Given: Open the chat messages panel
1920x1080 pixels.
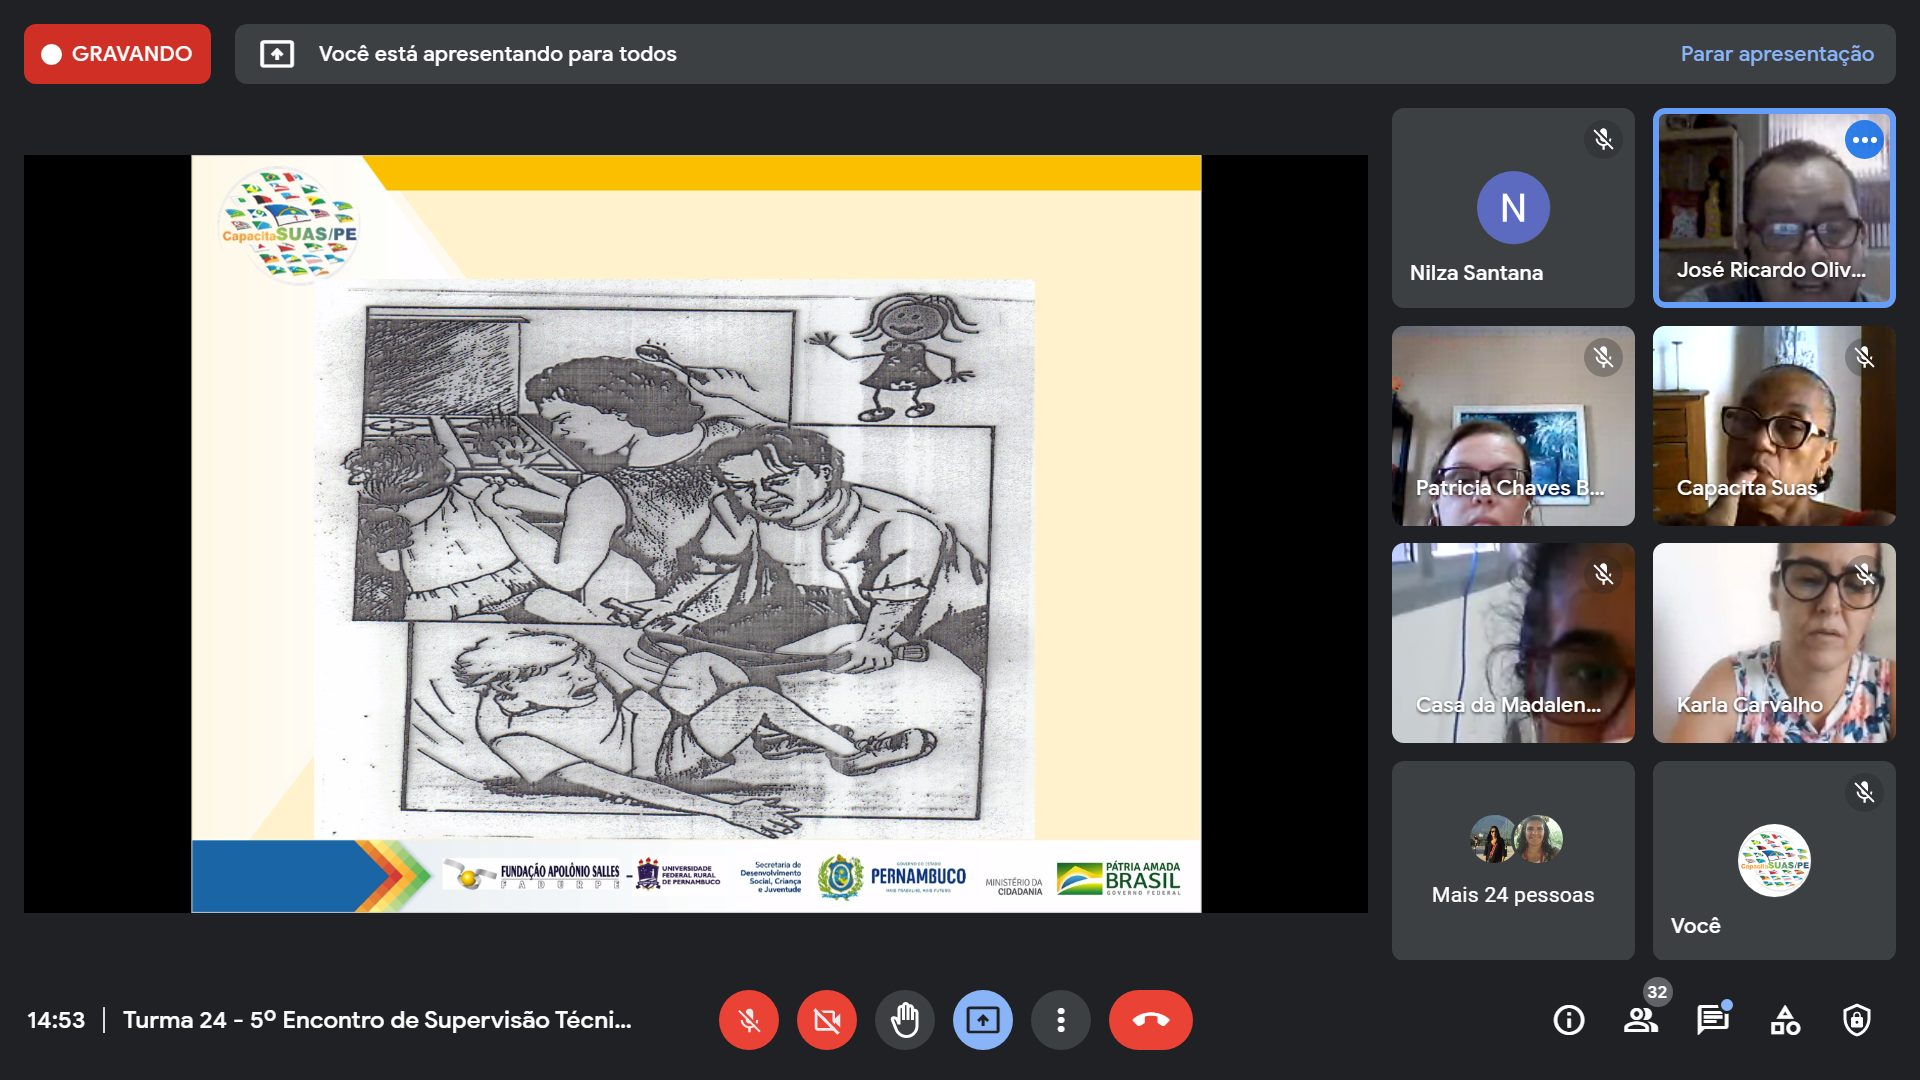Looking at the screenshot, I should coord(1712,1020).
